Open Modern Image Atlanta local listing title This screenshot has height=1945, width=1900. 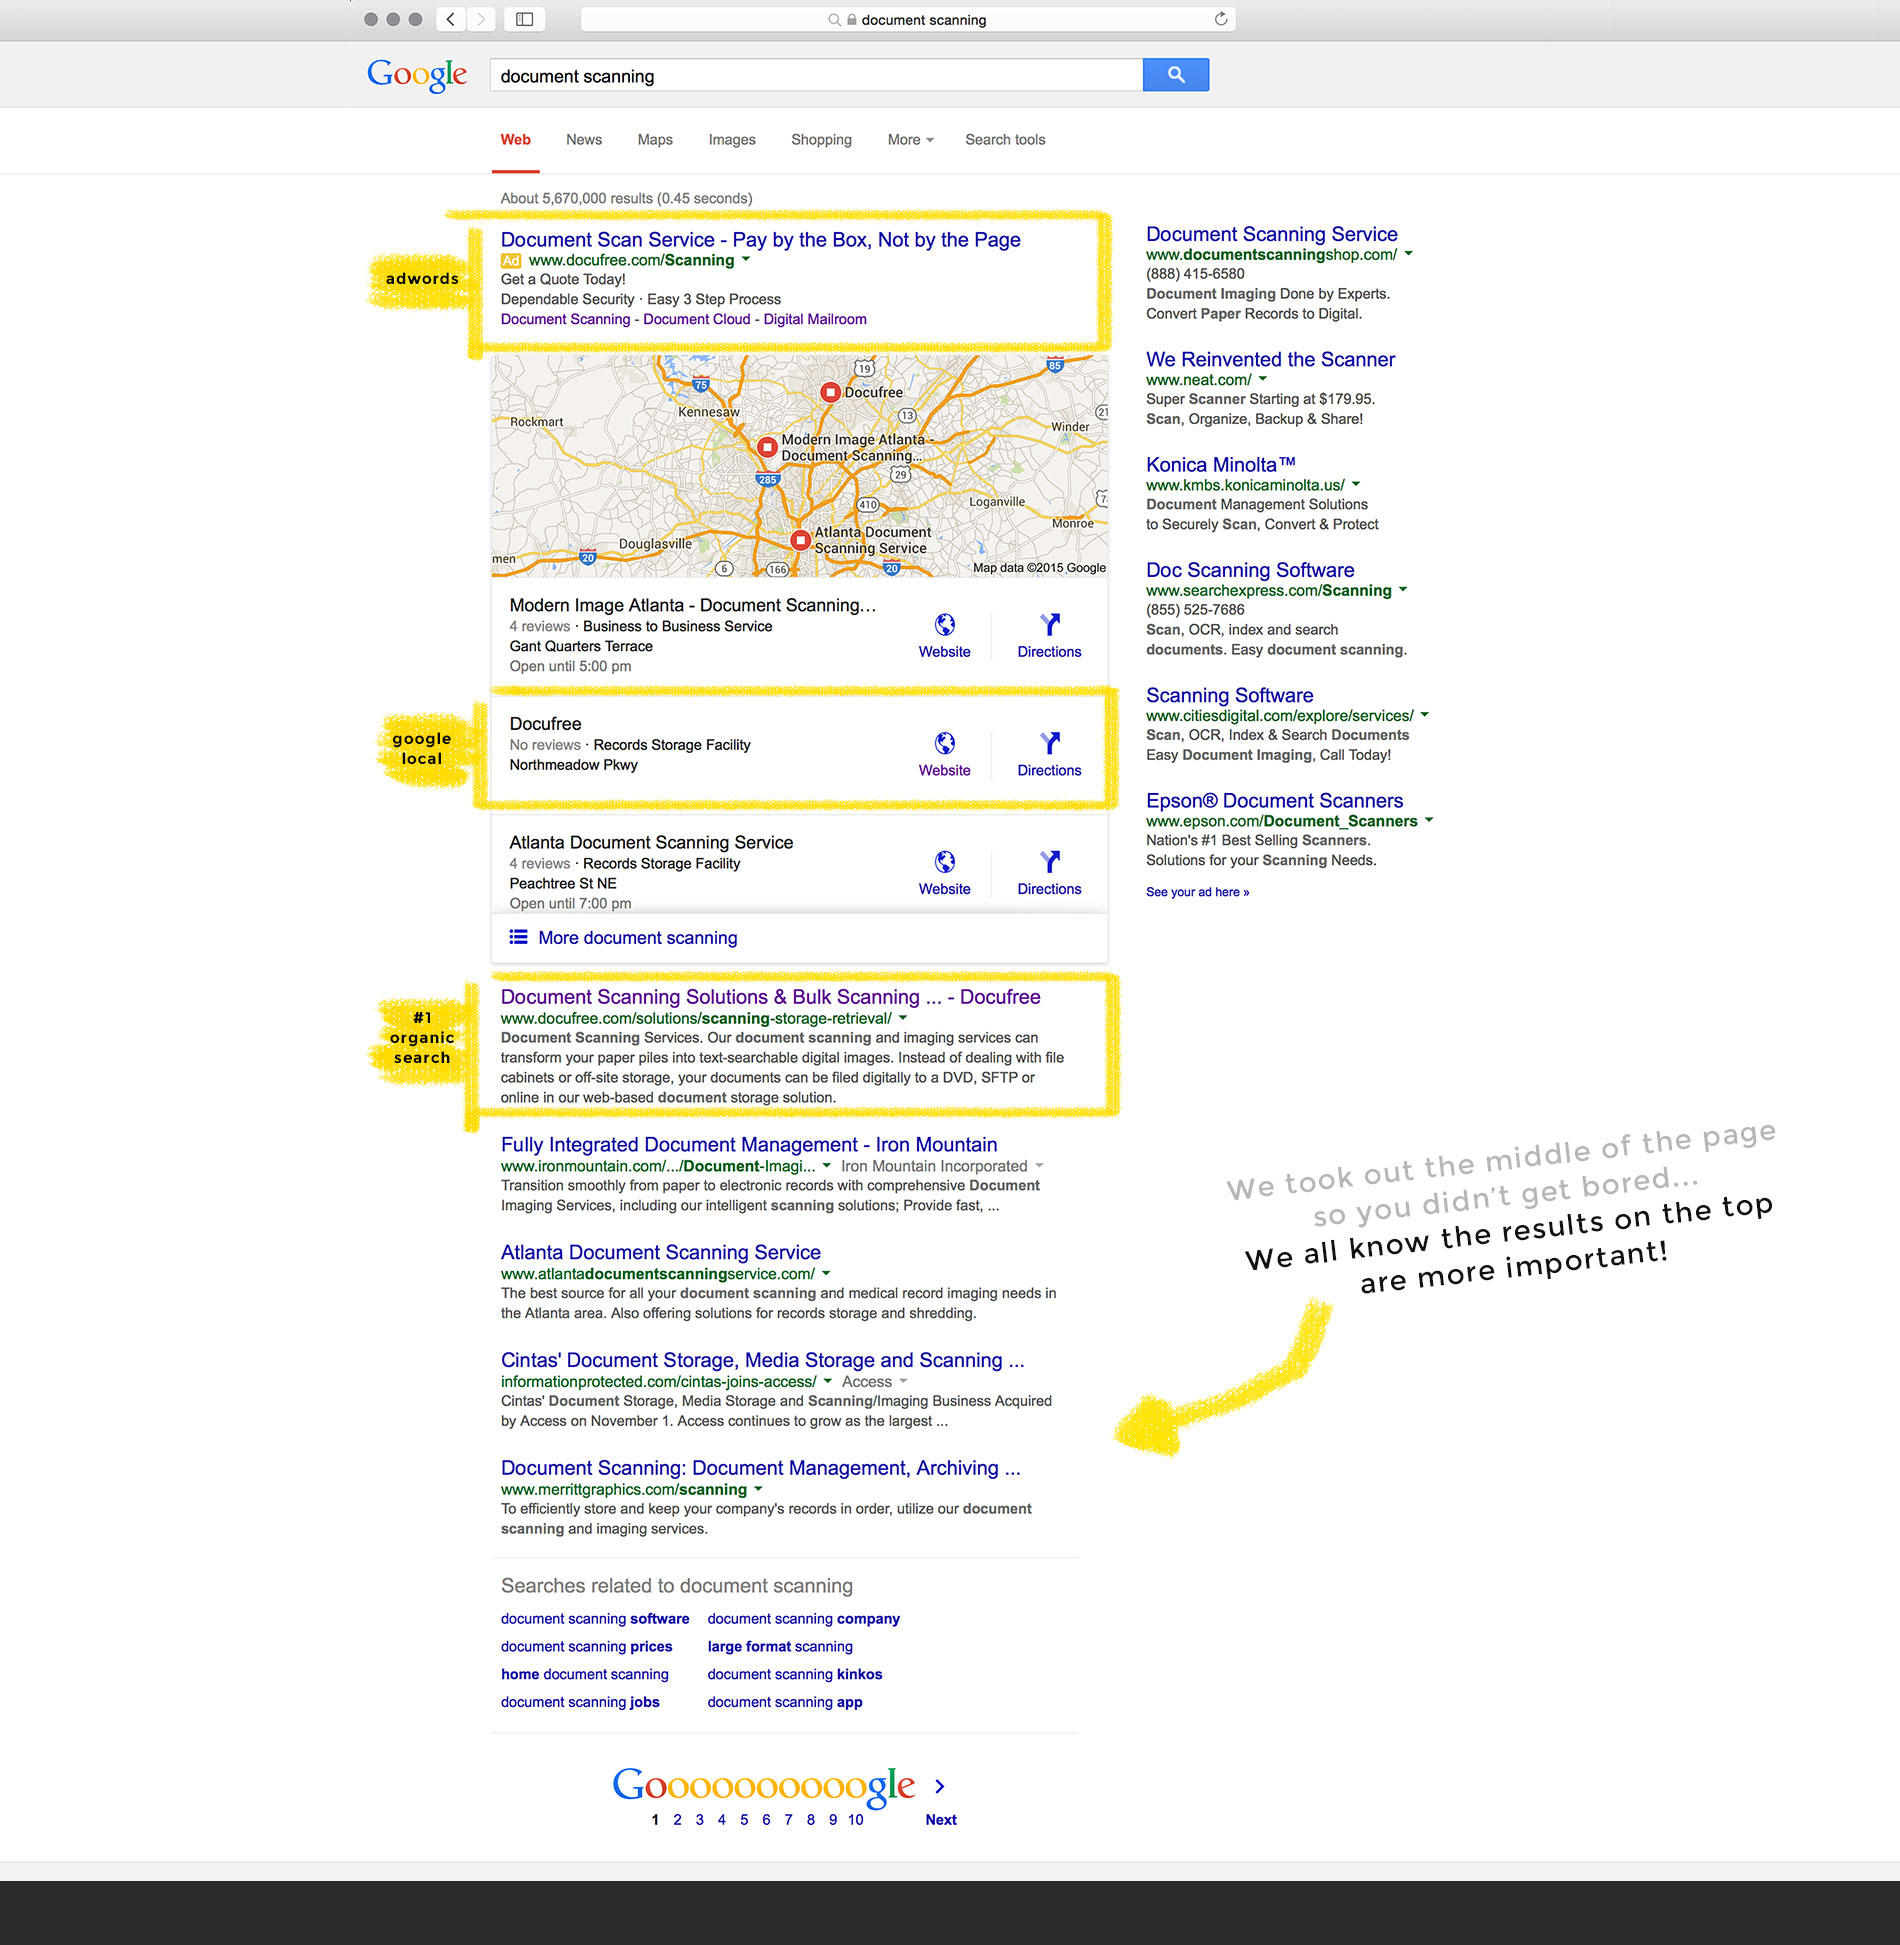[693, 605]
